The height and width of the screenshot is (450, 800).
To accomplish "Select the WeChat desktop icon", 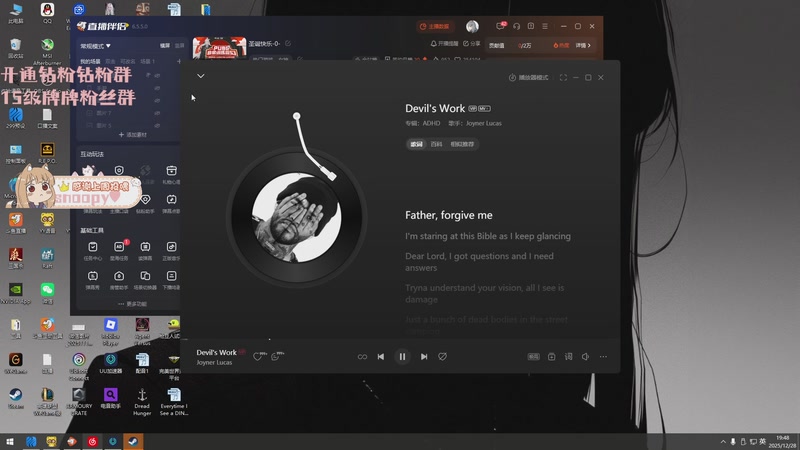I will [x=47, y=293].
